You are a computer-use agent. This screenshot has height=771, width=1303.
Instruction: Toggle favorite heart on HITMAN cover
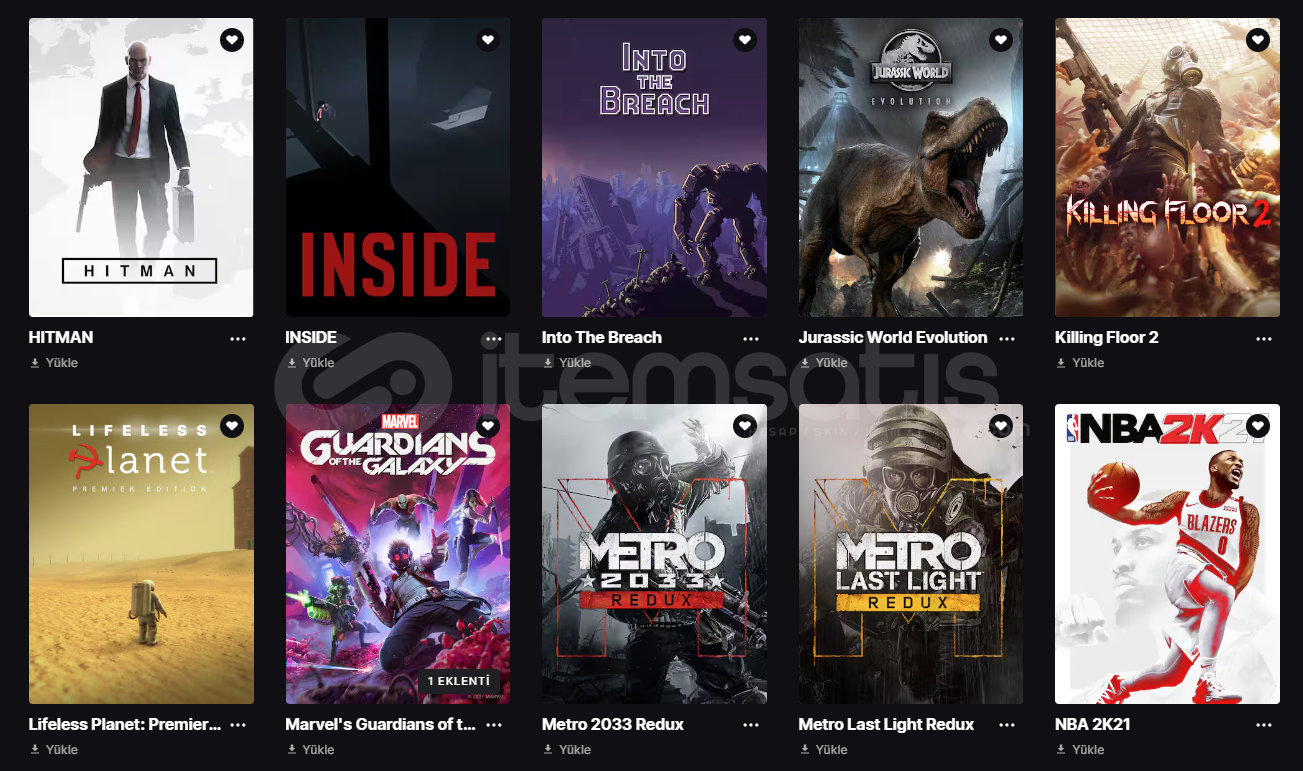point(232,40)
